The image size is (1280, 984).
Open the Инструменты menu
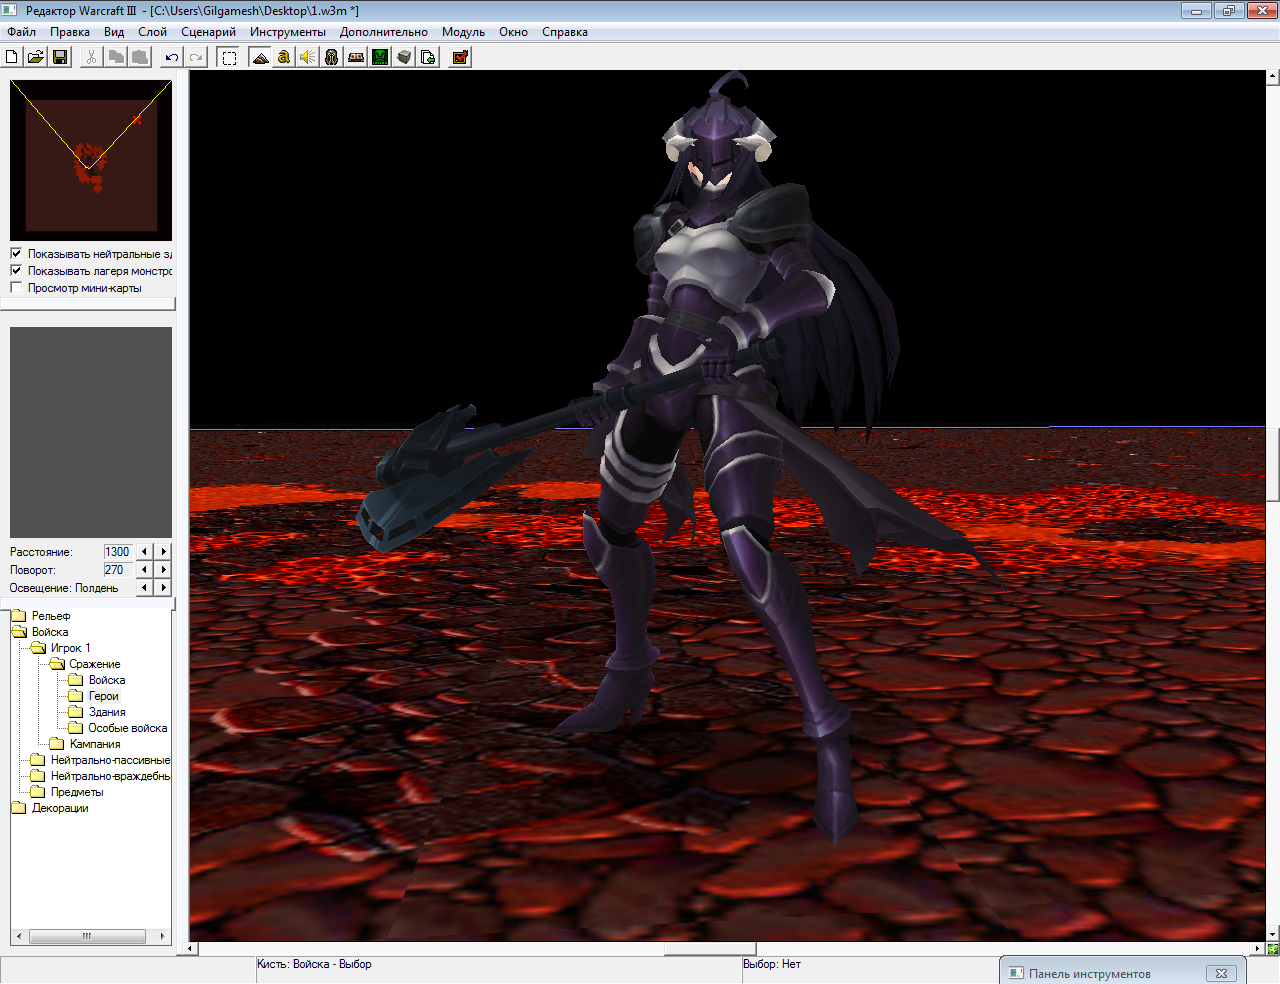click(x=288, y=32)
